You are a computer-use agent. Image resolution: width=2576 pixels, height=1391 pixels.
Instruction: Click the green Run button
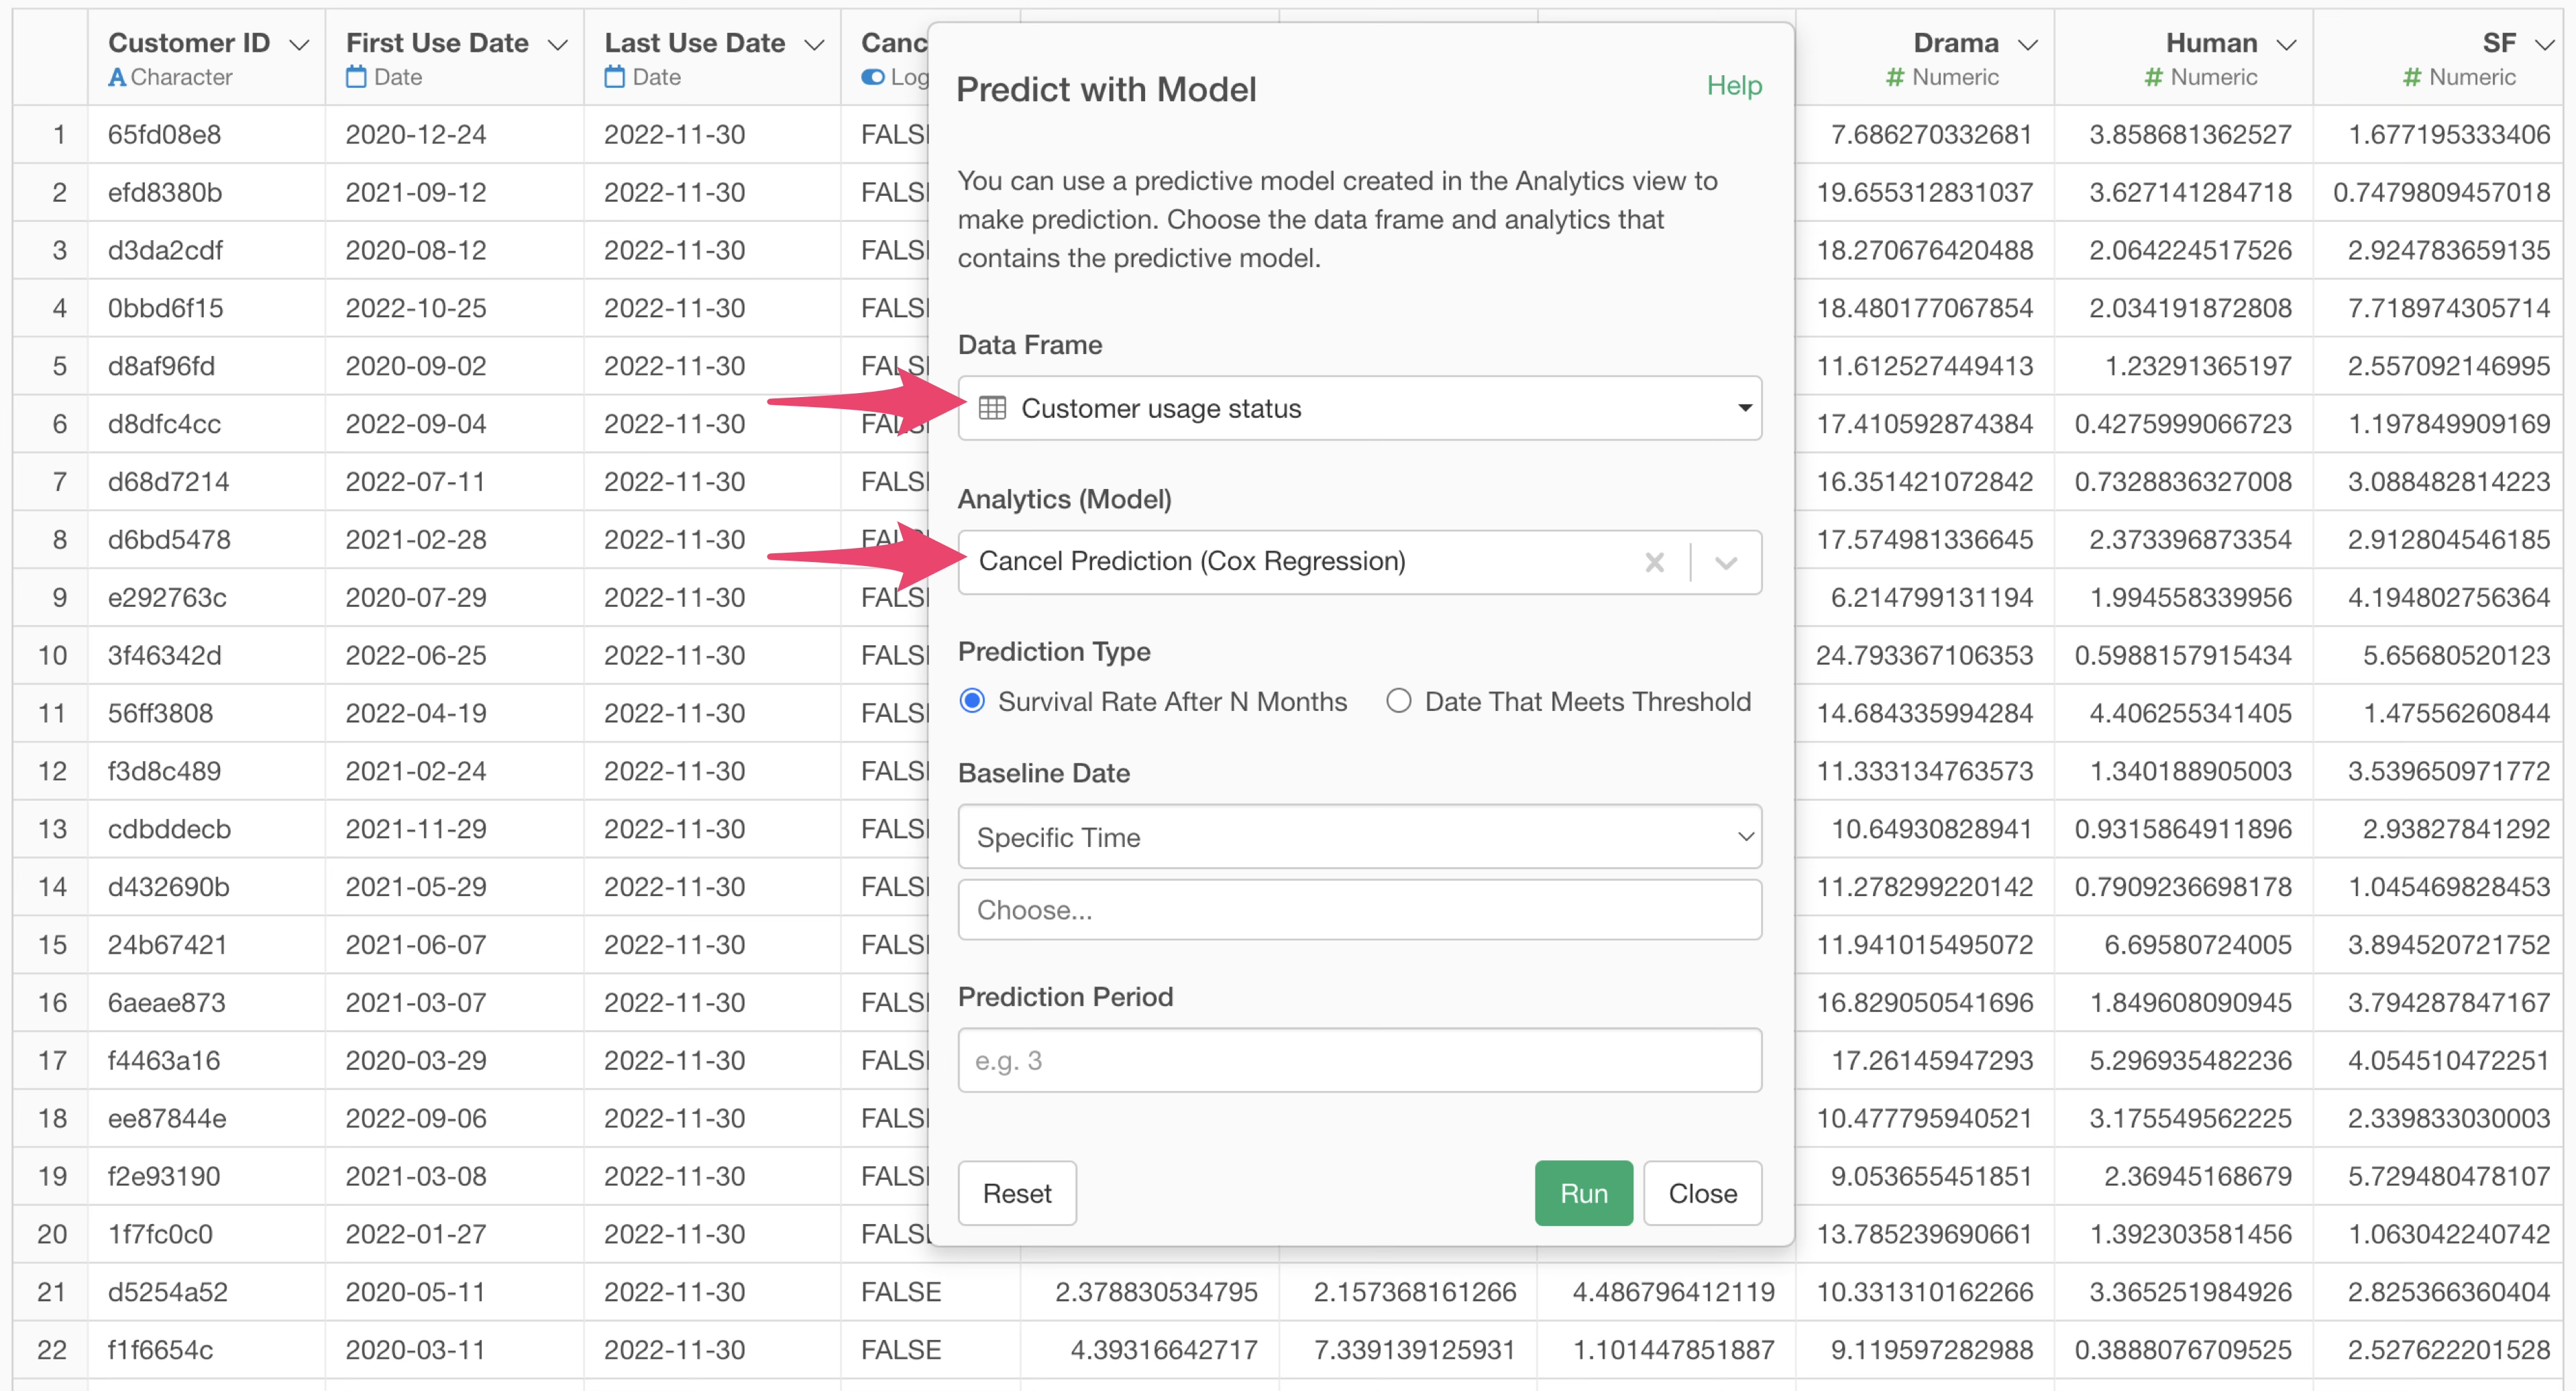point(1583,1193)
